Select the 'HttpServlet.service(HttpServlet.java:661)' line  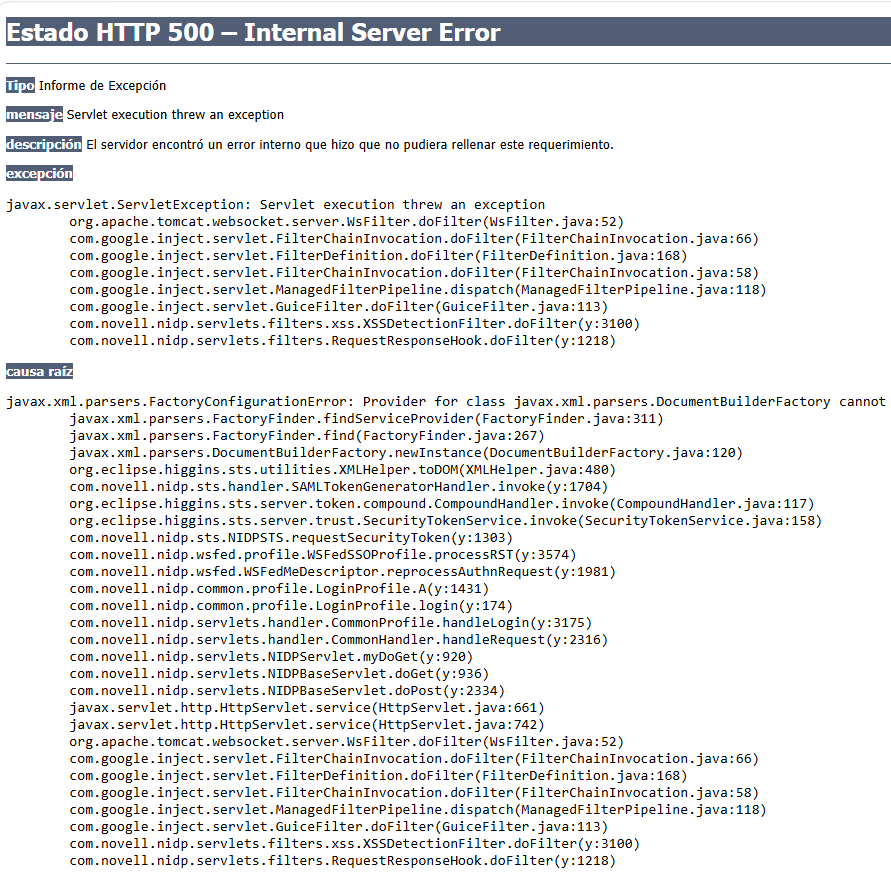click(307, 709)
